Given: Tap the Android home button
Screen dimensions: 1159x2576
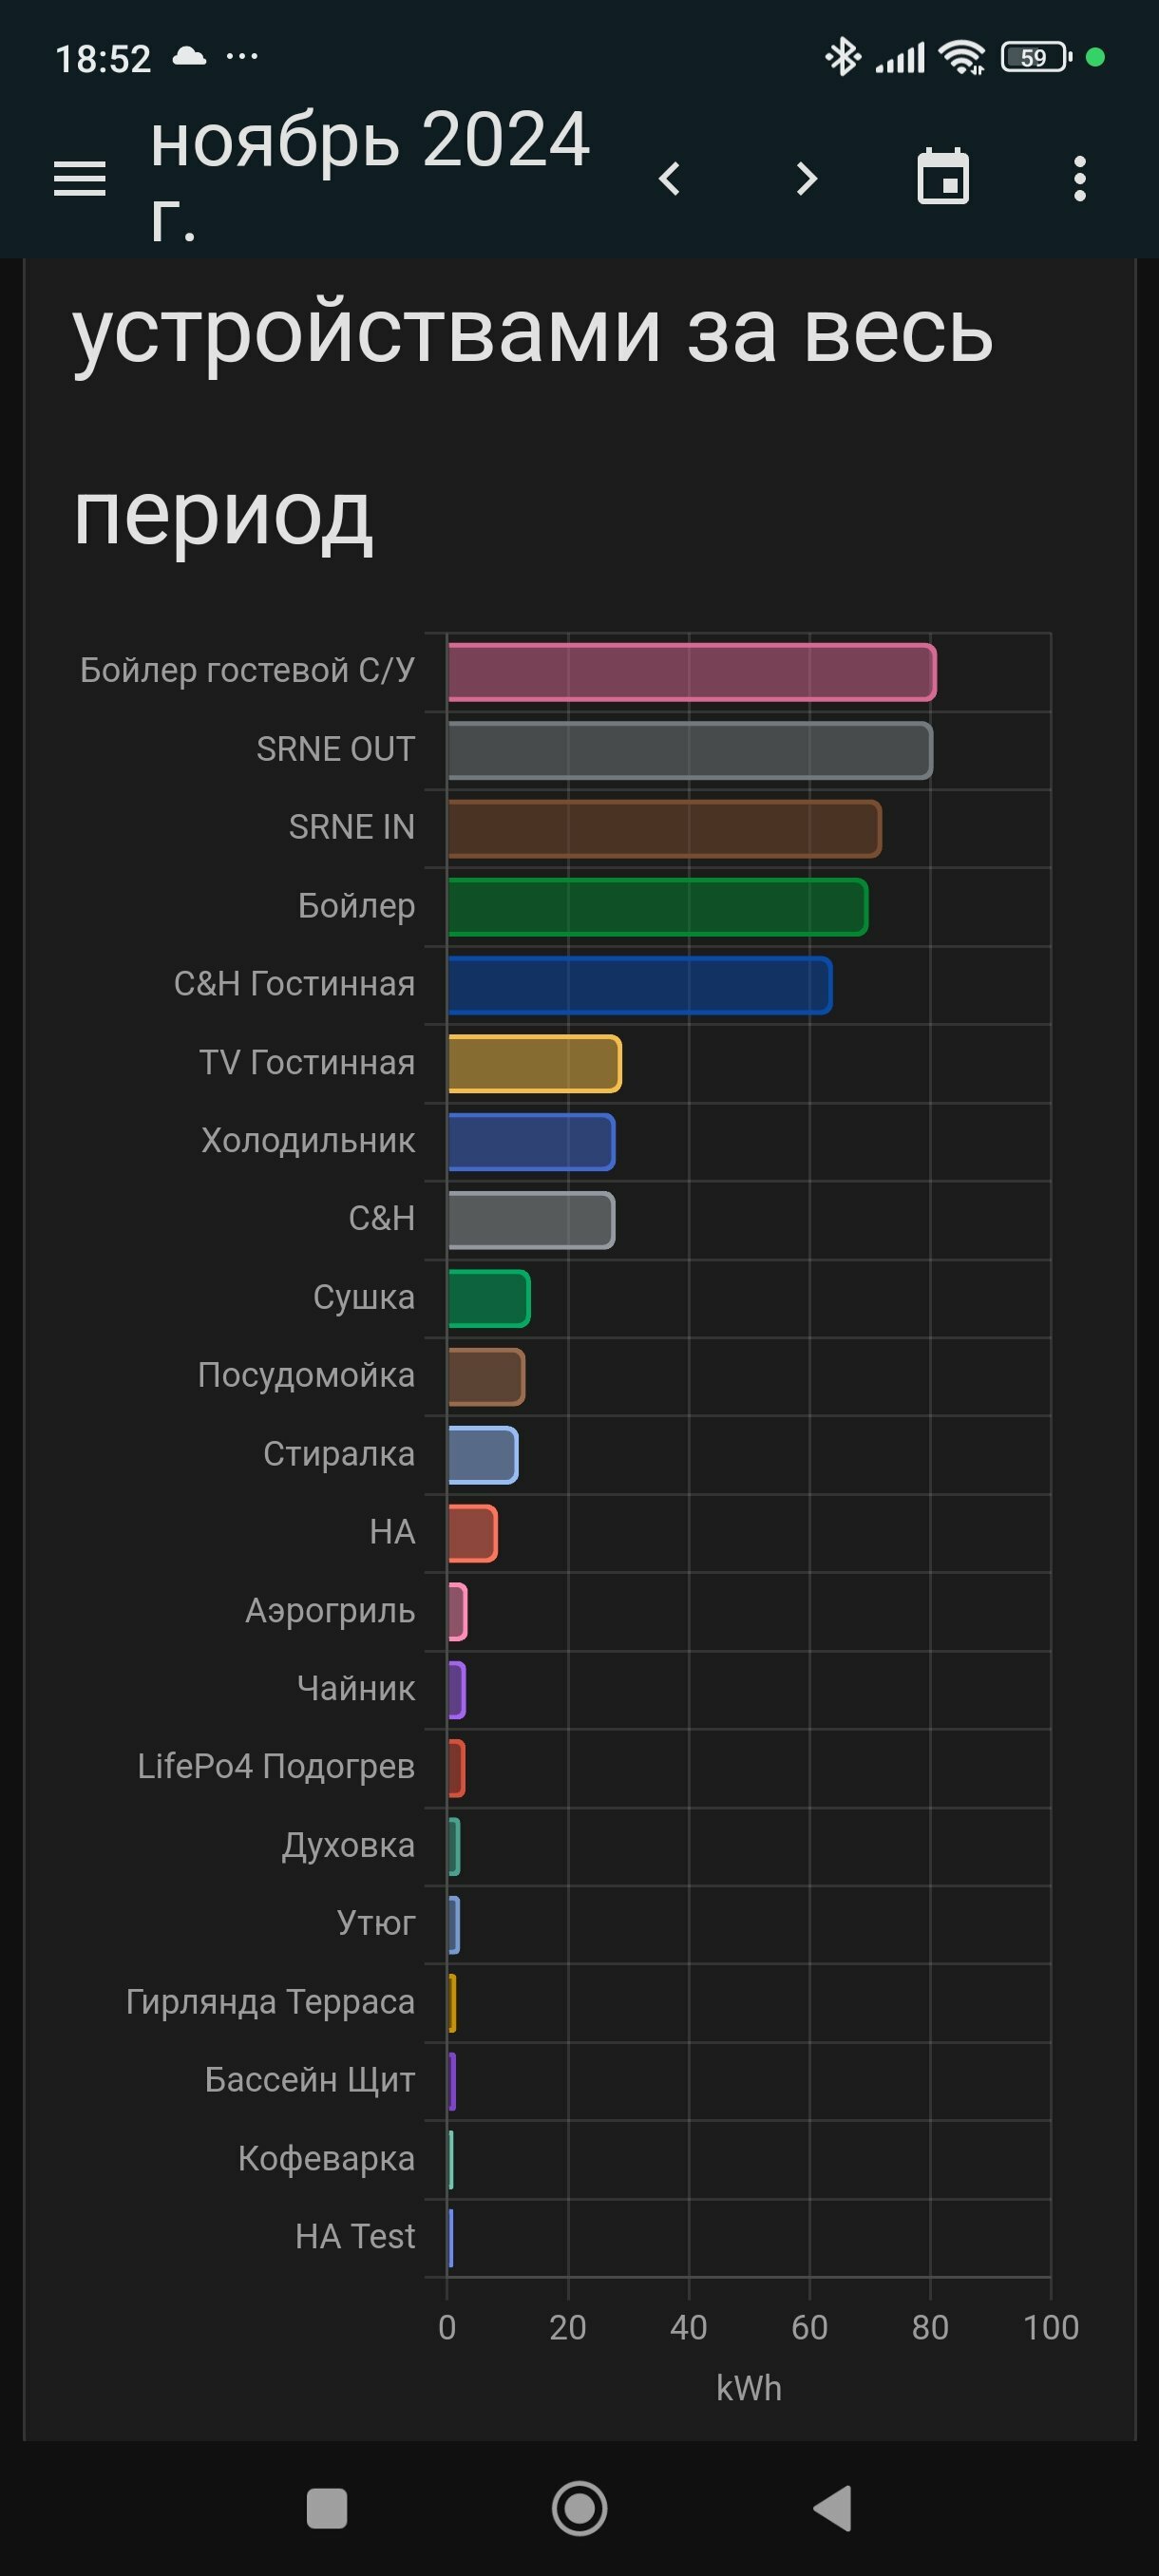Looking at the screenshot, I should (580, 2509).
